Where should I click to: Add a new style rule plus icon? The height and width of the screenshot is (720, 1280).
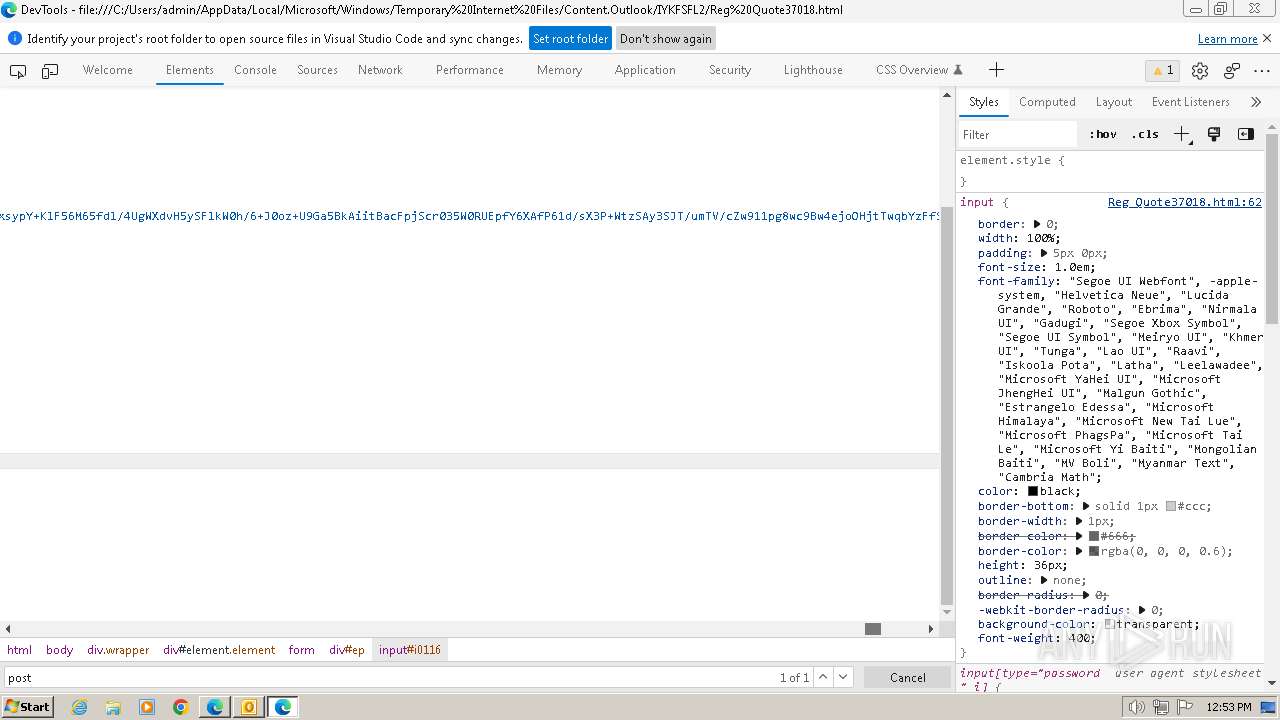[x=1182, y=134]
